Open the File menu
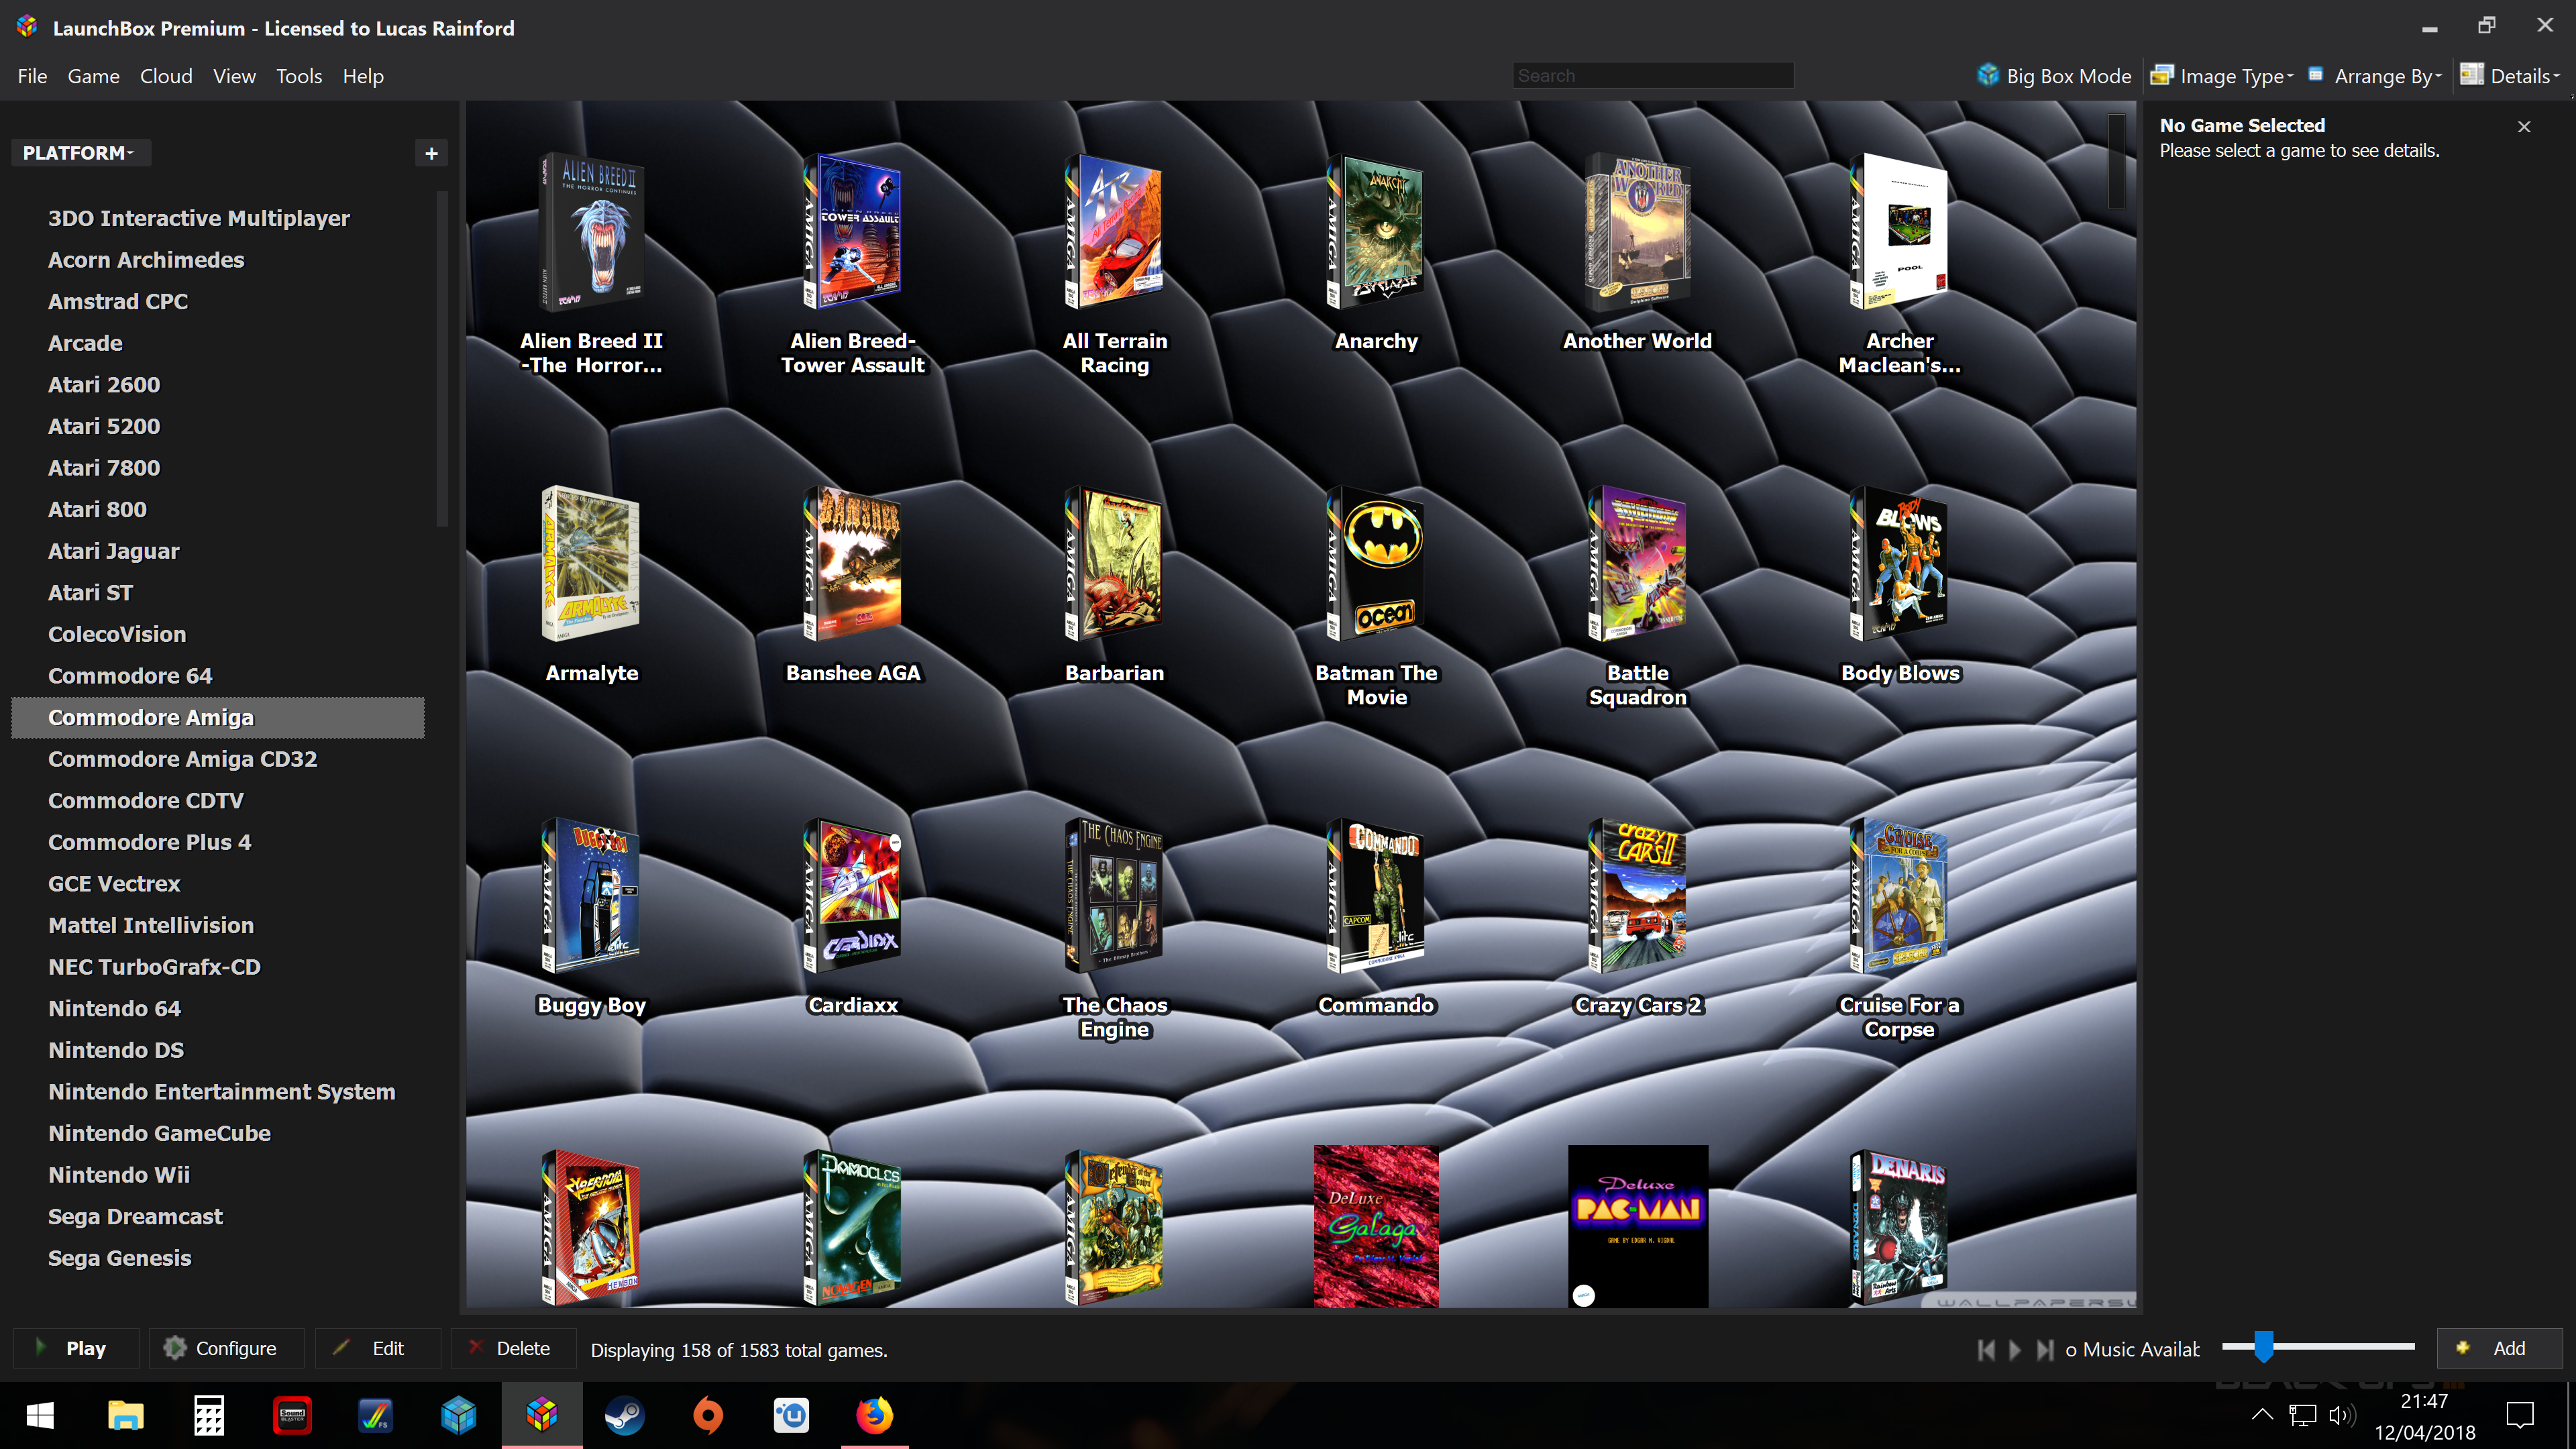The height and width of the screenshot is (1449, 2576). click(32, 76)
